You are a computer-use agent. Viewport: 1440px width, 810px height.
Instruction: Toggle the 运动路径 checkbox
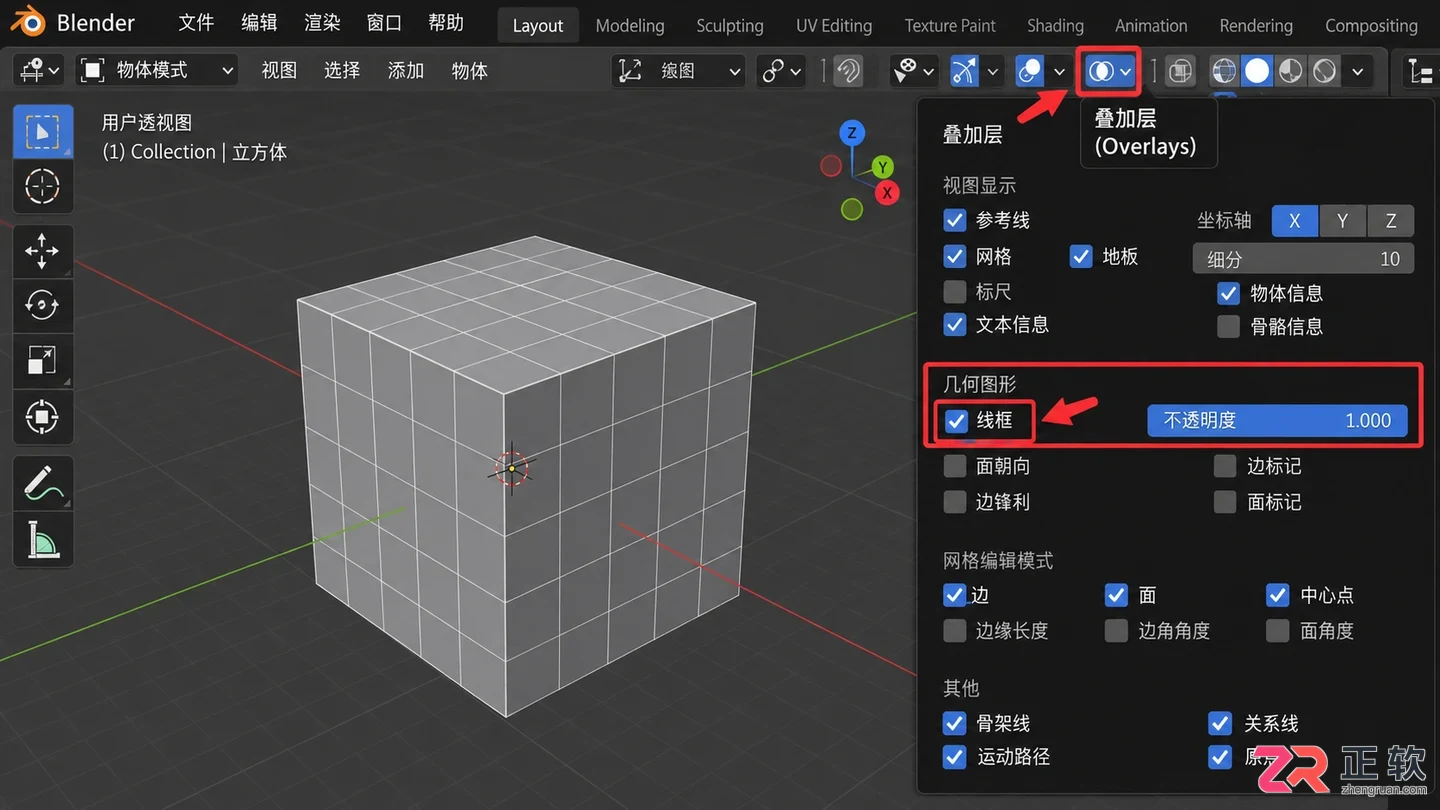[x=955, y=757]
